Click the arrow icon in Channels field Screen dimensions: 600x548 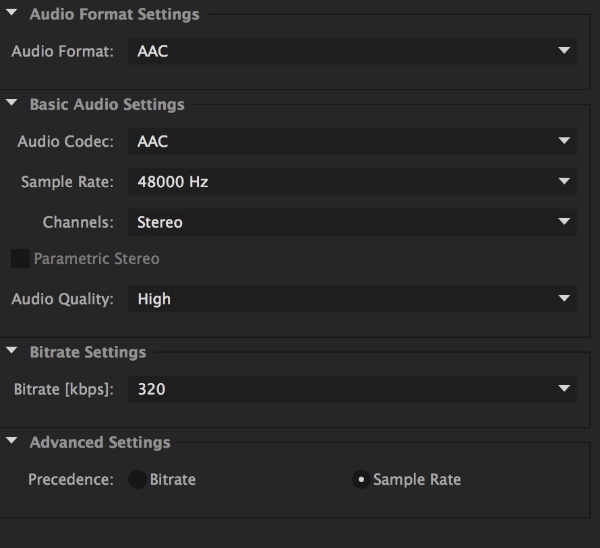click(x=564, y=221)
